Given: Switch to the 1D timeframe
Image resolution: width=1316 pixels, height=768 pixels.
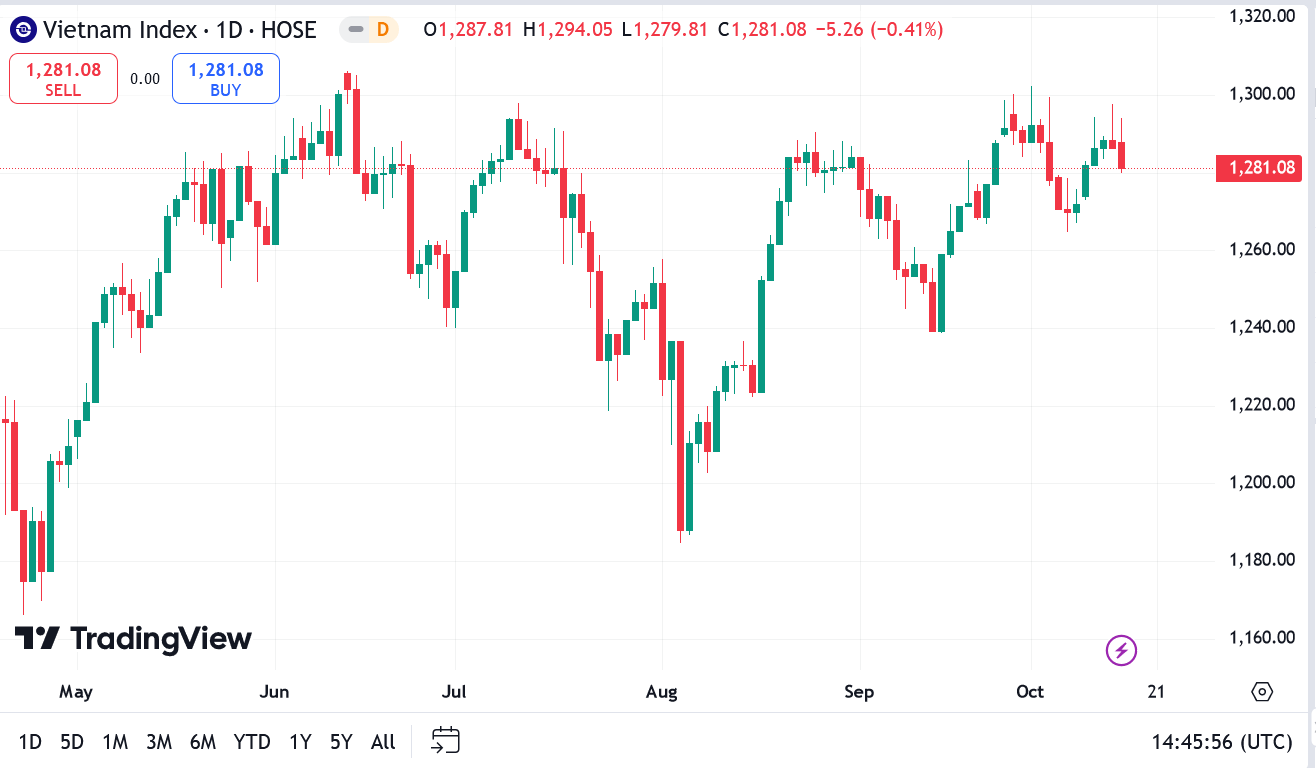Looking at the screenshot, I should pos(29,742).
